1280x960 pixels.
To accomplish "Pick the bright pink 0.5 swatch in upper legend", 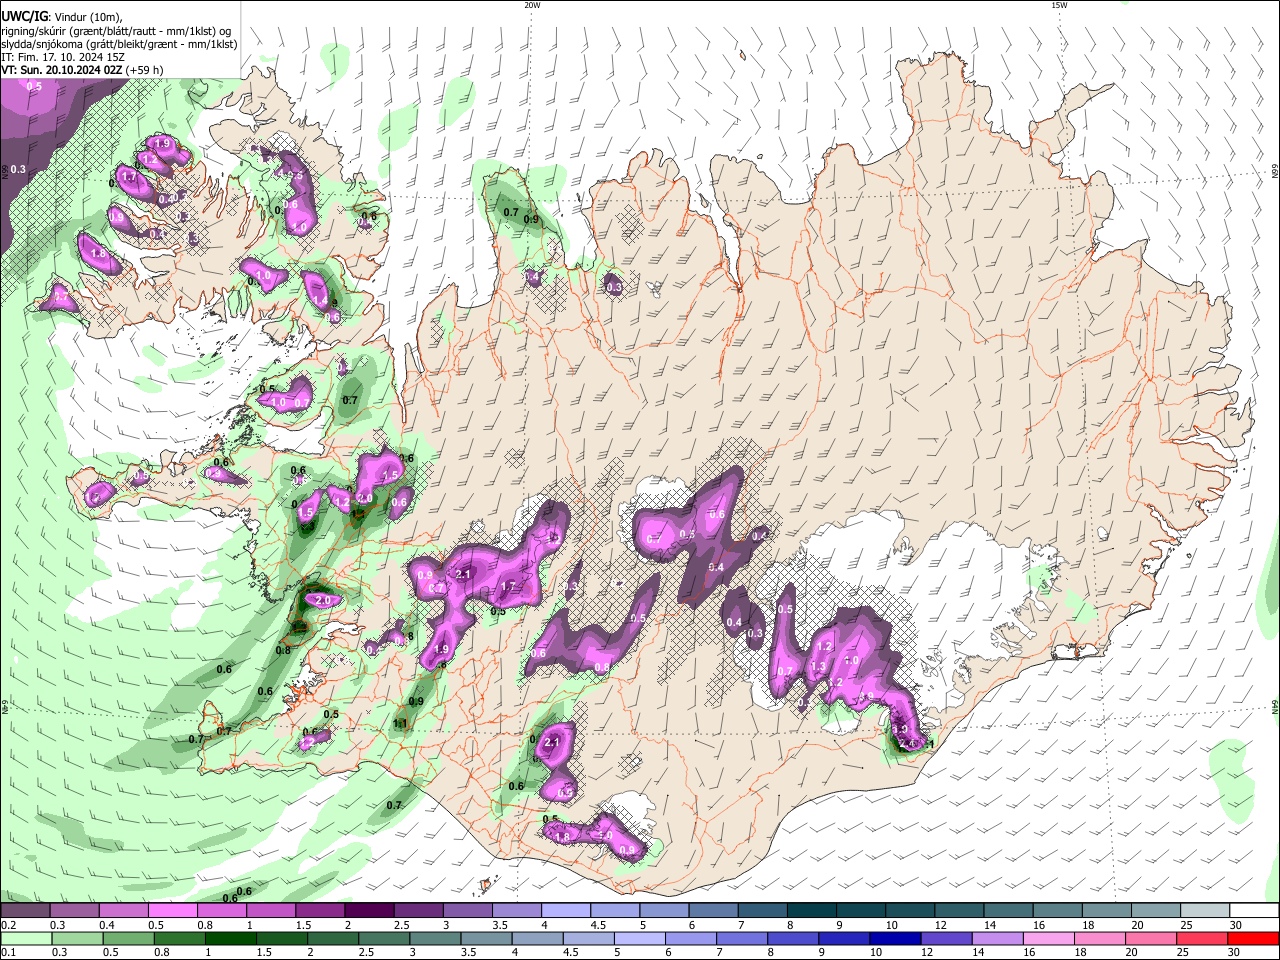I will coord(173,911).
